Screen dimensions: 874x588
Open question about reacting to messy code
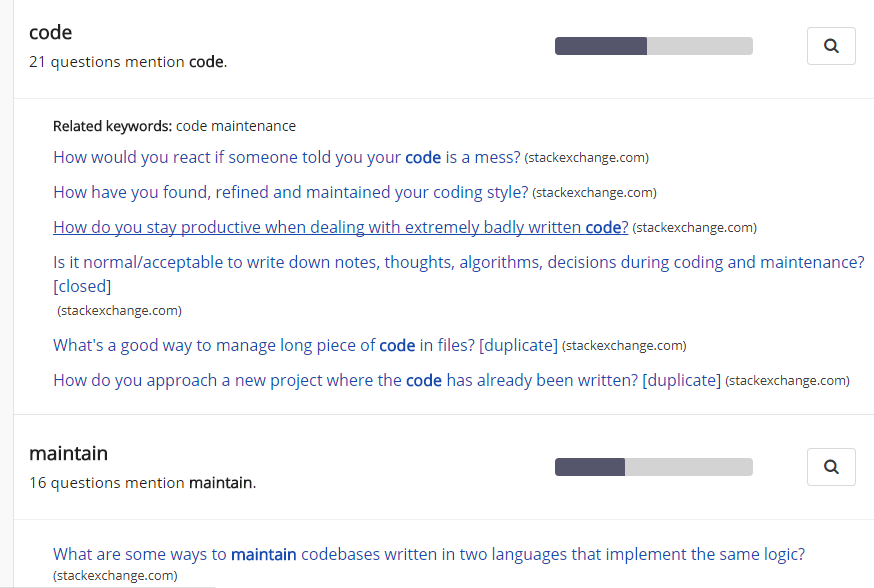click(x=287, y=157)
